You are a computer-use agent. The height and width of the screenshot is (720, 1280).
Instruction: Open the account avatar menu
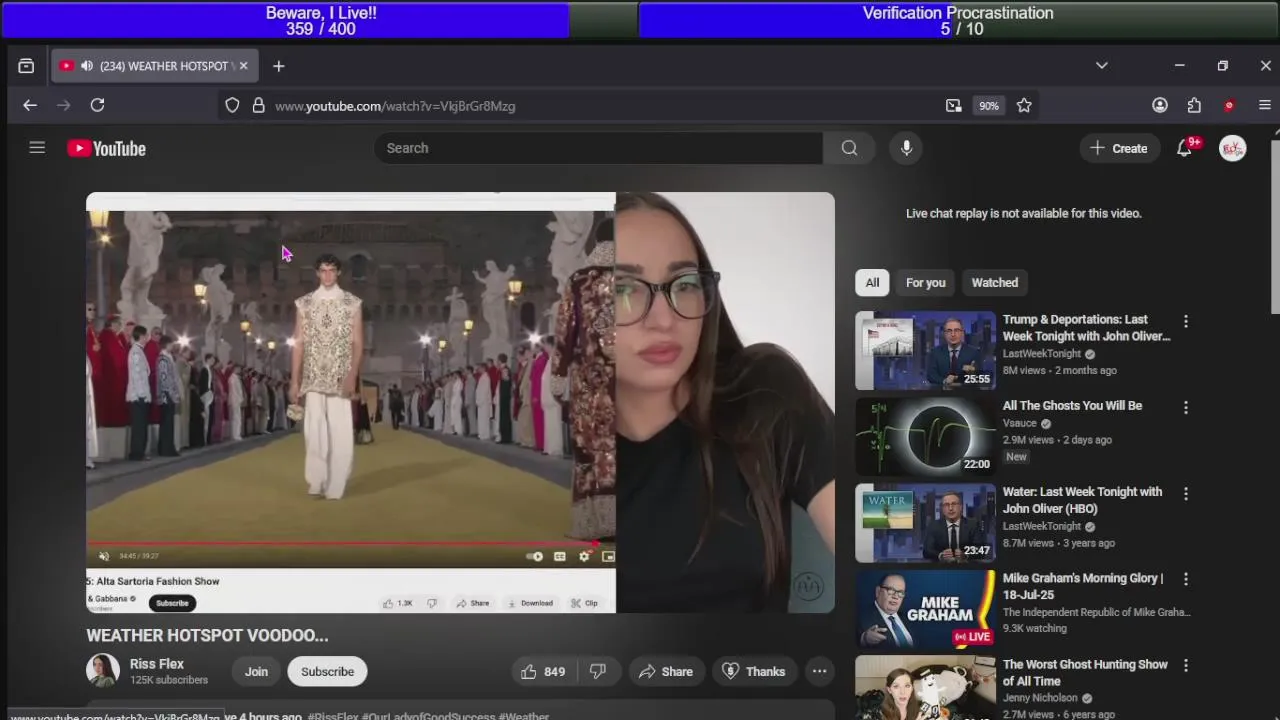(x=1232, y=148)
